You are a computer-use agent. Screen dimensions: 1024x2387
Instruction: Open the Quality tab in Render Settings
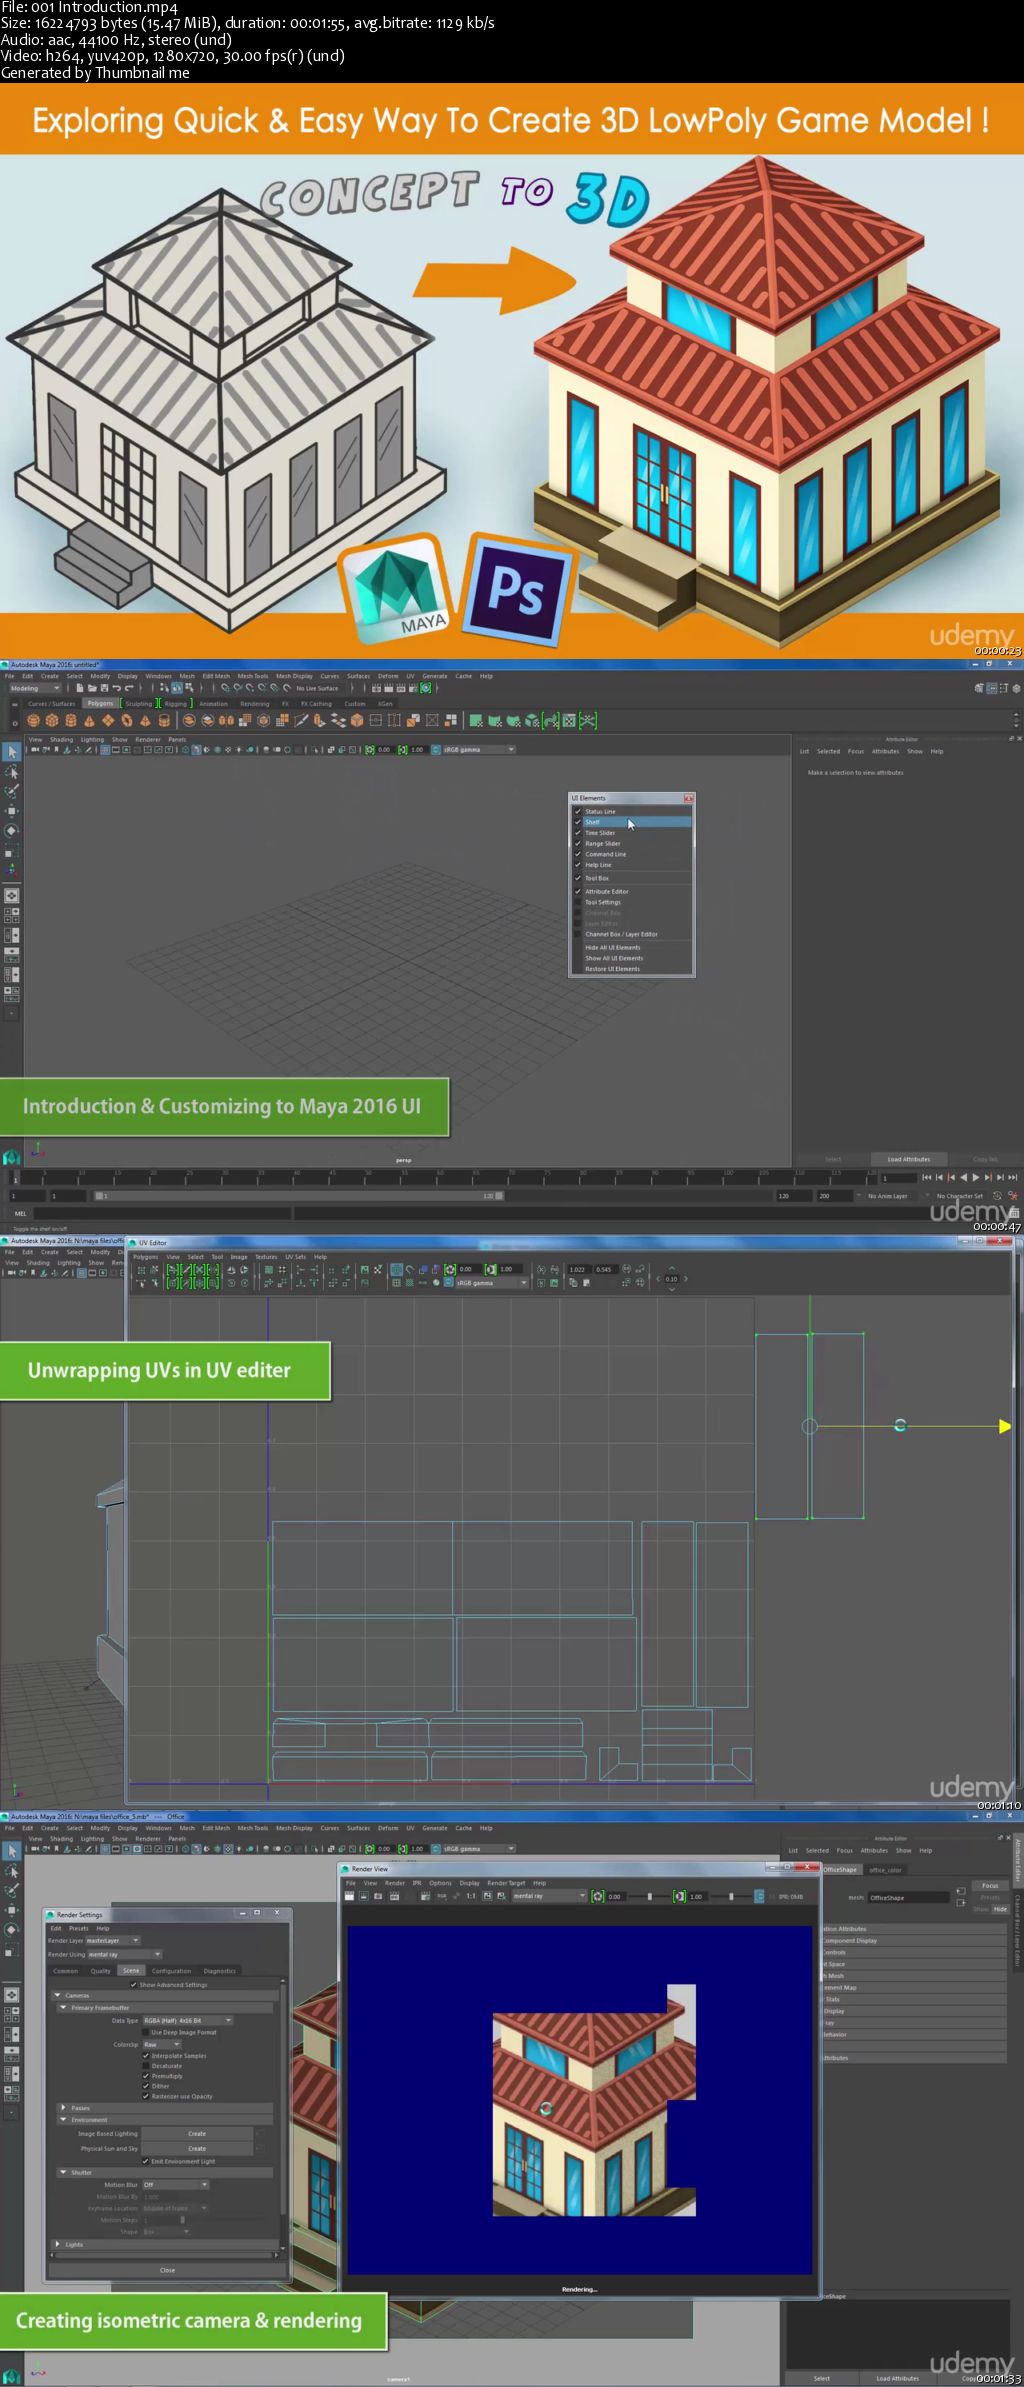click(101, 1971)
